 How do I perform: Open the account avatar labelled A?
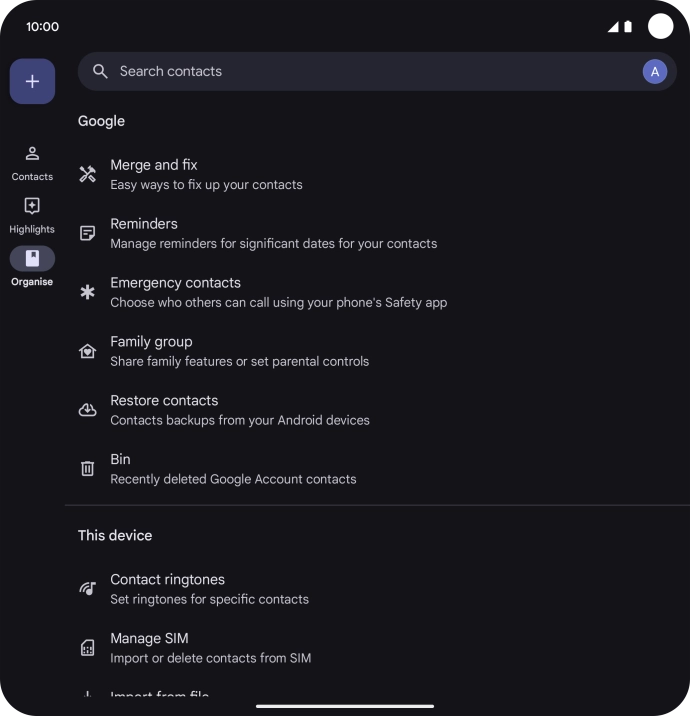pyautogui.click(x=654, y=71)
